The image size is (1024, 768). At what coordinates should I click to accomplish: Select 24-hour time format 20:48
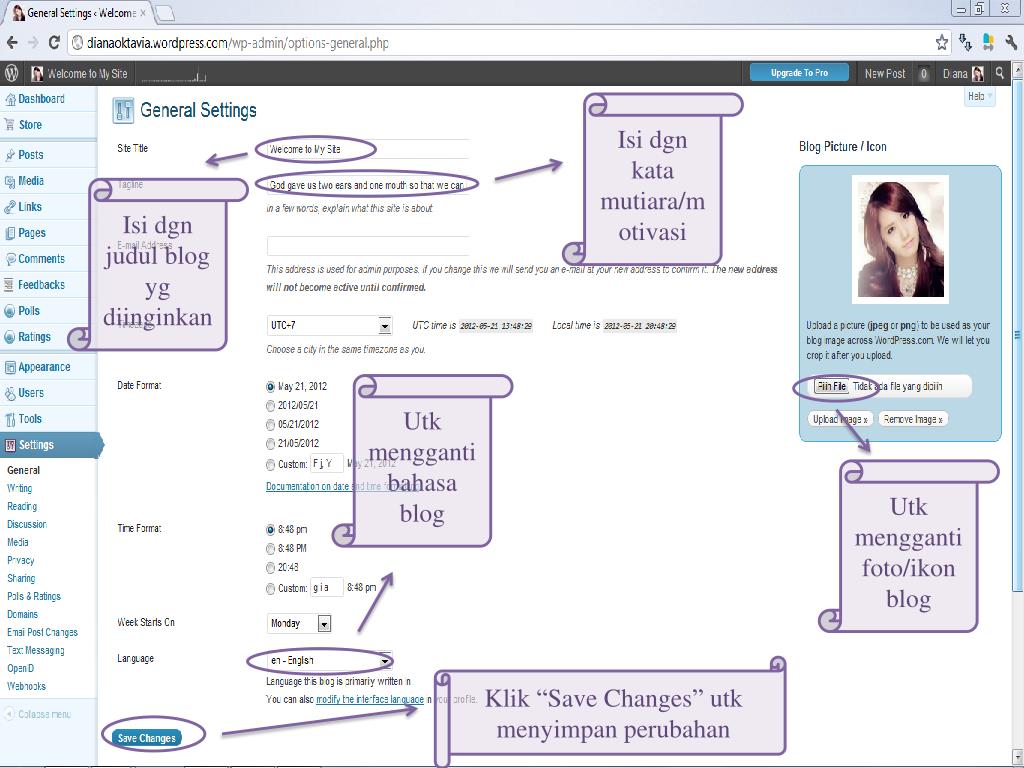tap(270, 568)
